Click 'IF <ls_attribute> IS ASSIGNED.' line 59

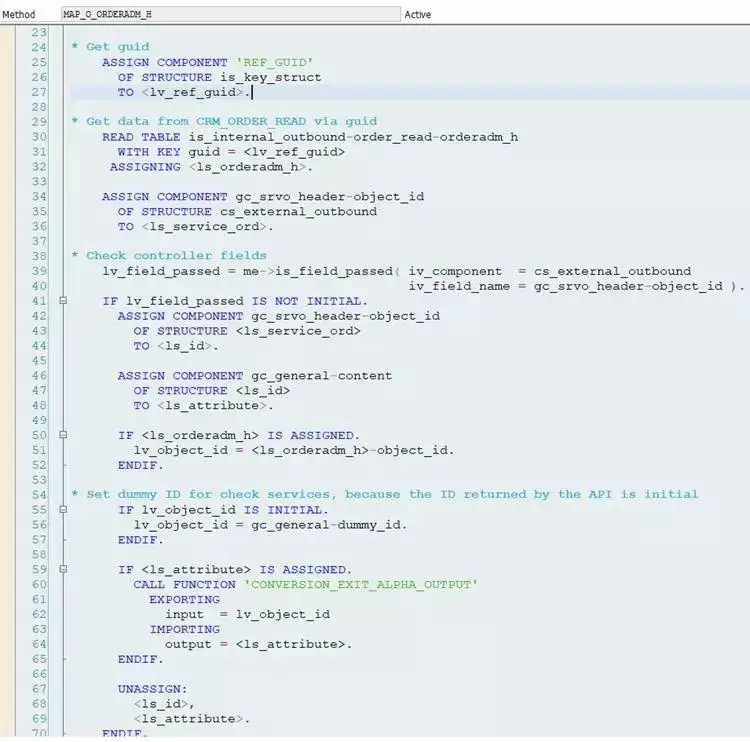point(235,570)
